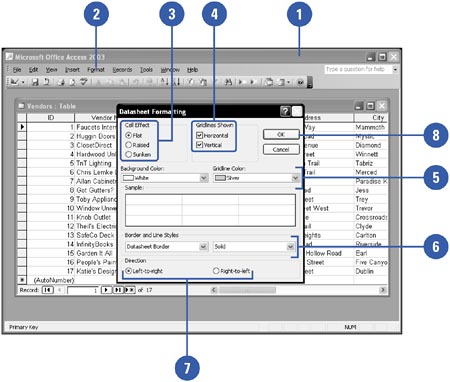Click the Save icon in the toolbar
This screenshot has width=450, height=382.
(35, 82)
